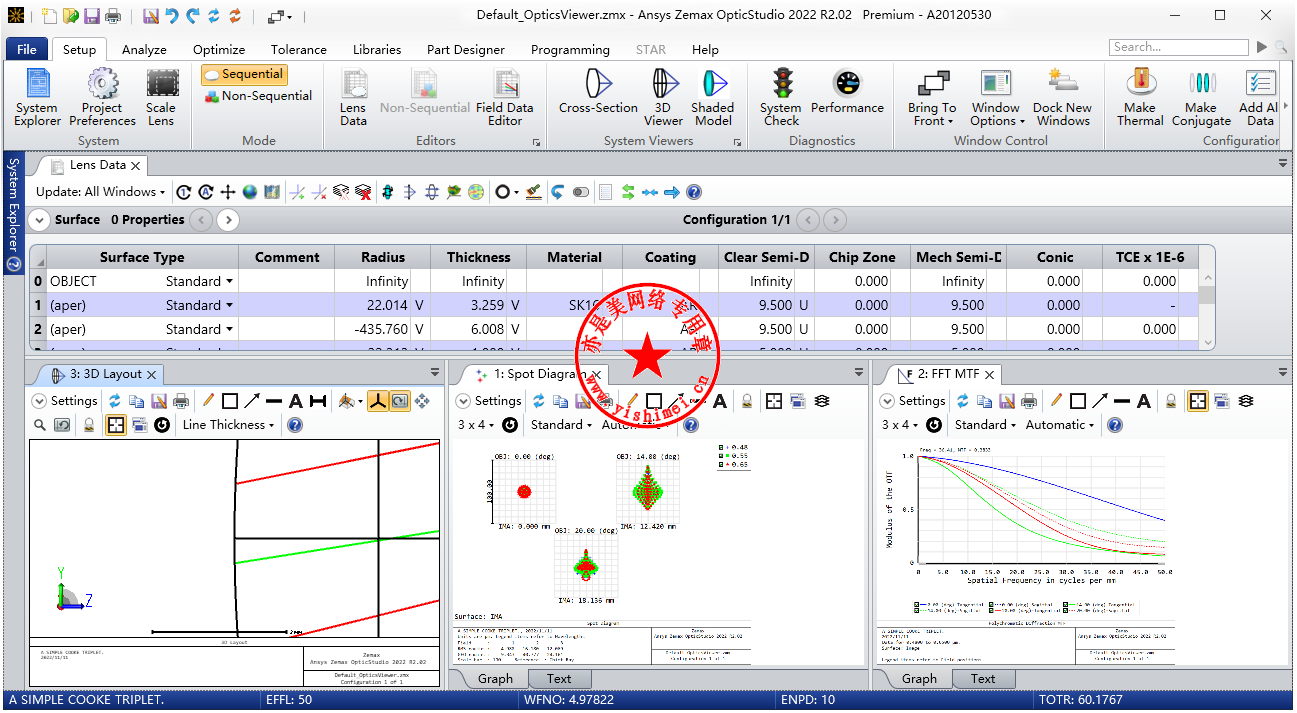This screenshot has width=1297, height=713.
Task: Open the Line Thickness dropdown in 3D Layout
Action: [x=229, y=425]
